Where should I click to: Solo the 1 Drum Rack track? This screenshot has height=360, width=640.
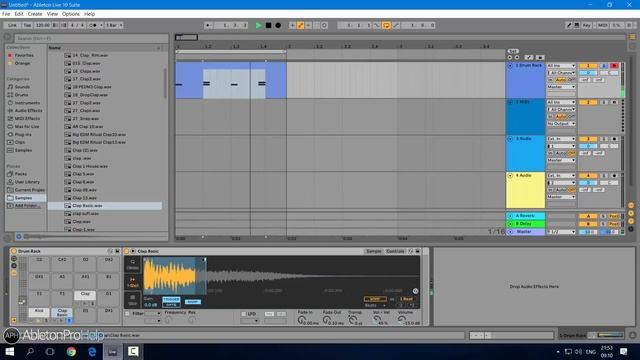(x=604, y=66)
